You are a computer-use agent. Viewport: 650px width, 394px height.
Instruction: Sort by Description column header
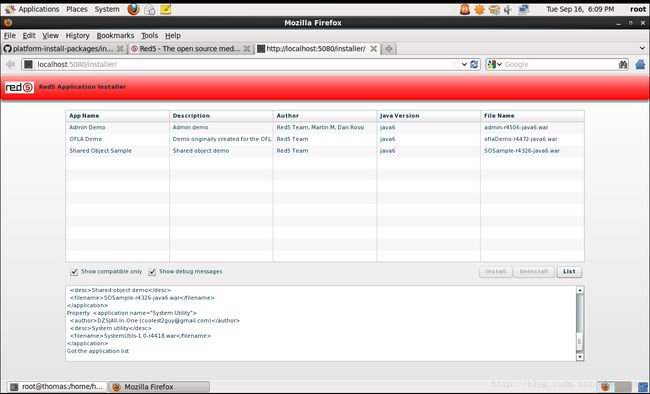click(x=221, y=116)
